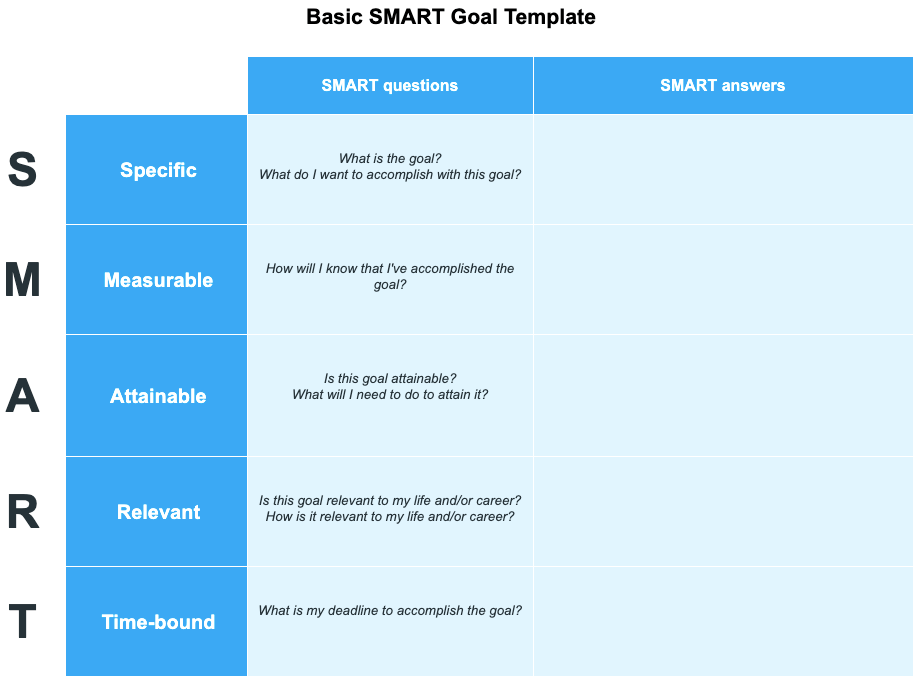Image resolution: width=916 pixels, height=679 pixels.
Task: Select the Relevant label cell
Action: coord(157,511)
